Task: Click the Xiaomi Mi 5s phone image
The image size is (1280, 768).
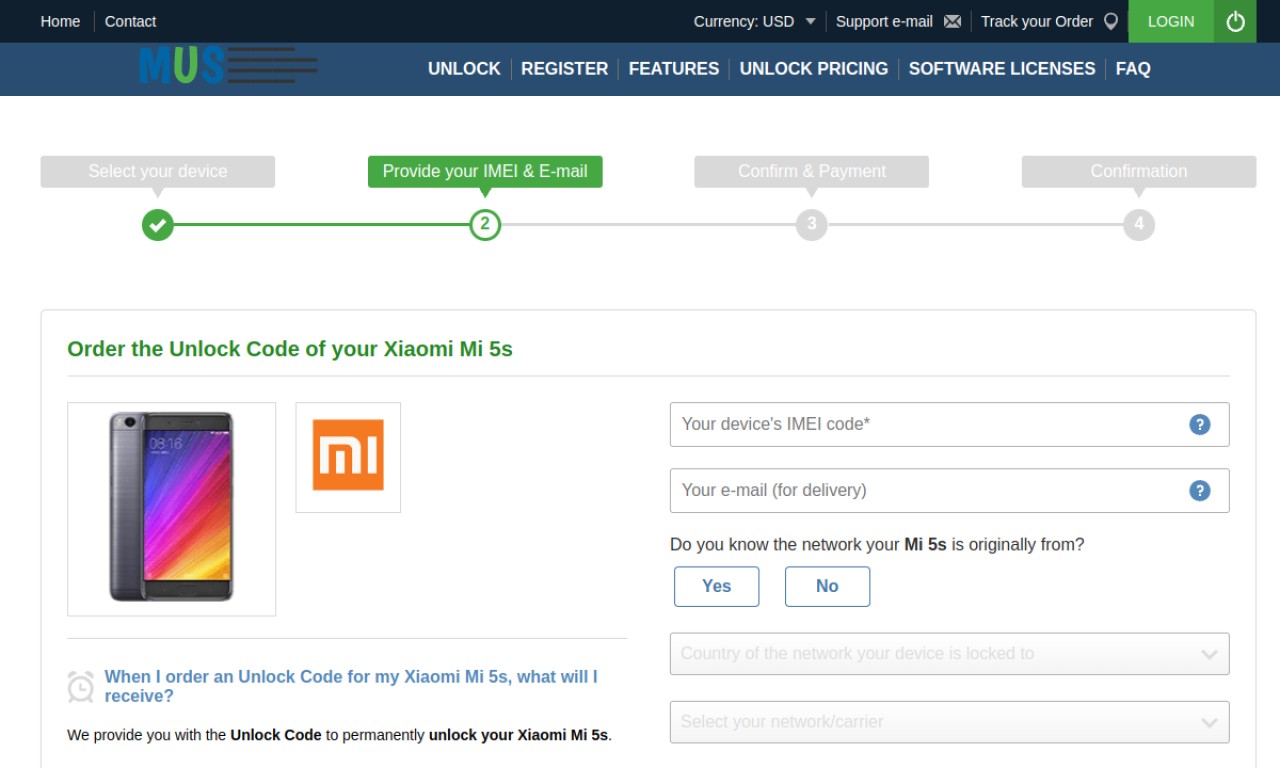Action: coord(171,508)
